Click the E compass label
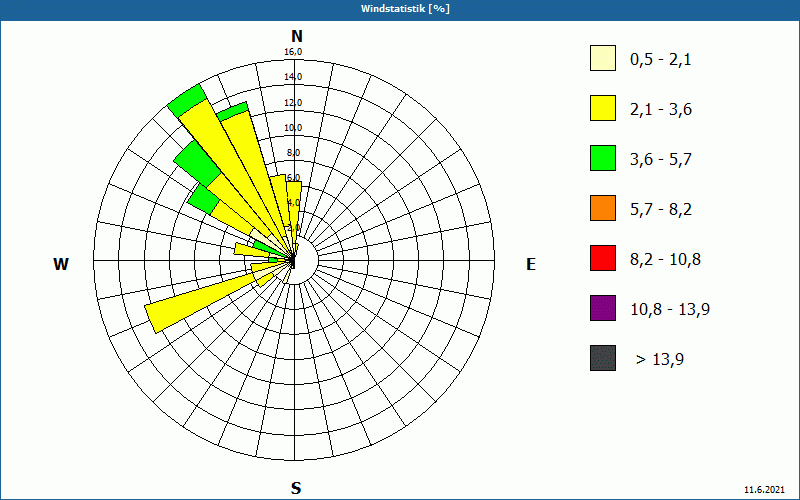Viewport: 800px width, 500px height. (531, 264)
